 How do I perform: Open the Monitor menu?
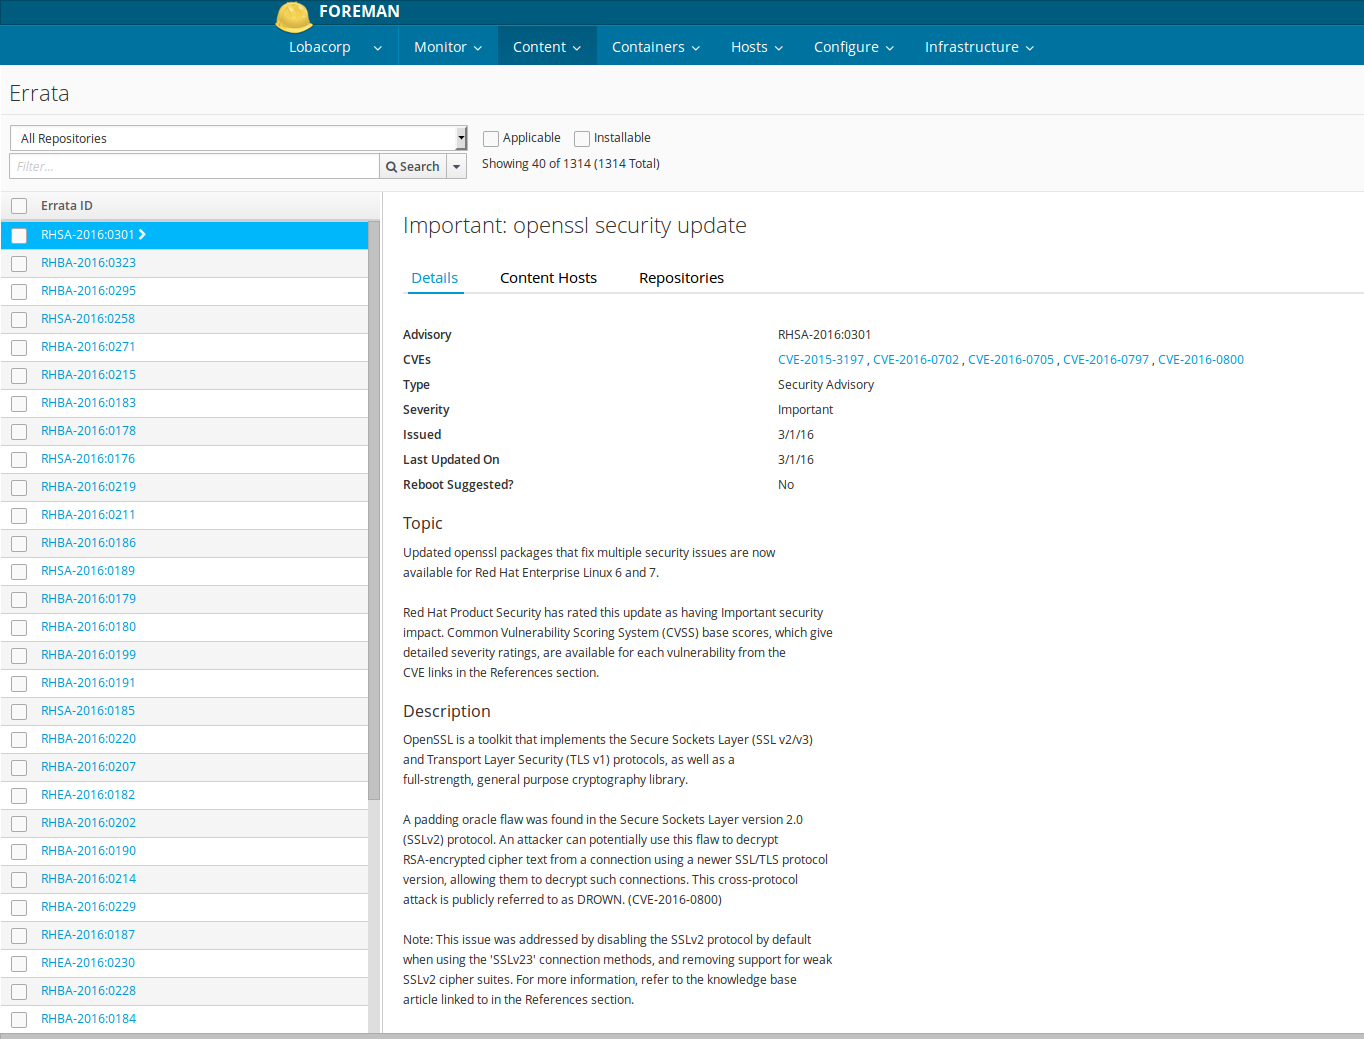447,47
